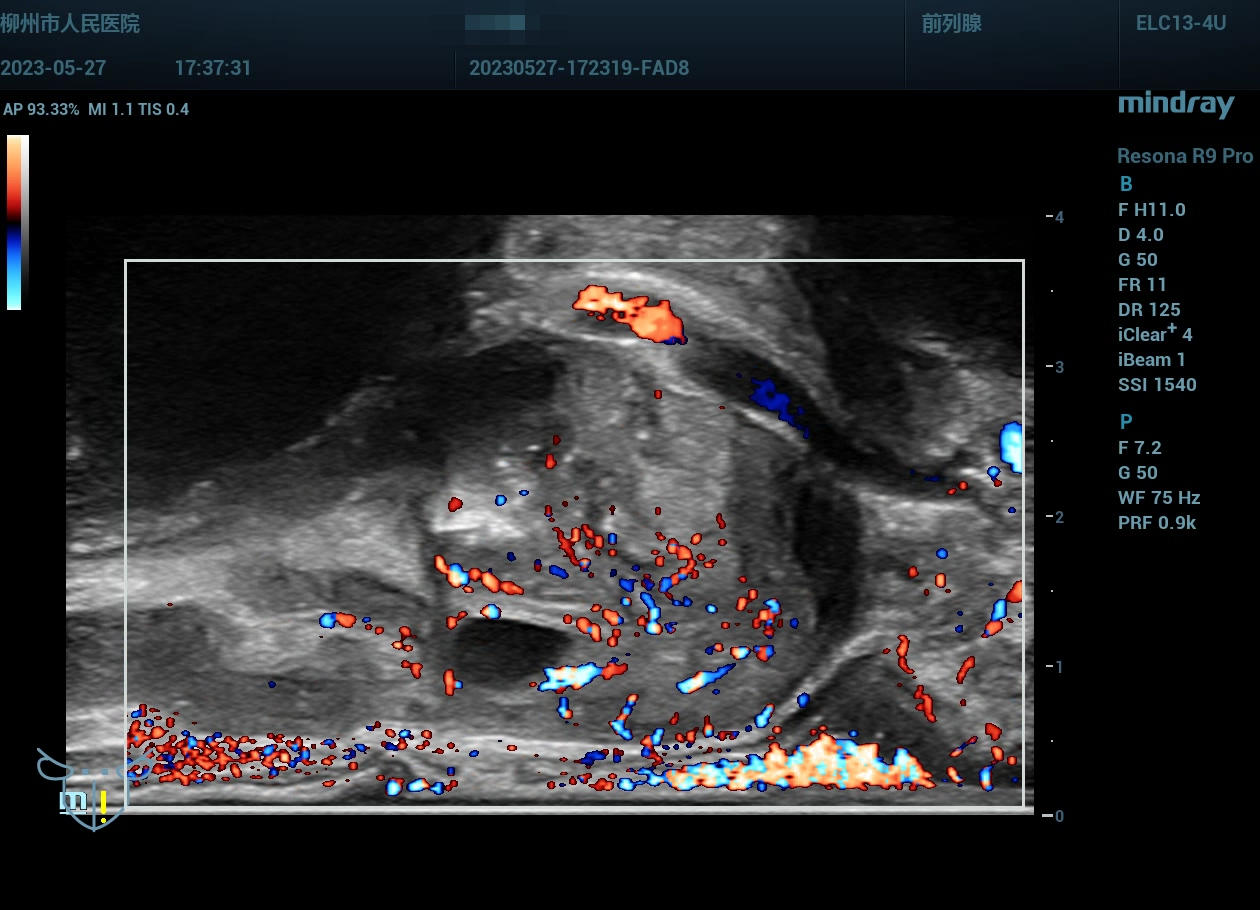Click the underlined 'm' probe orientation marker

(x=73, y=800)
